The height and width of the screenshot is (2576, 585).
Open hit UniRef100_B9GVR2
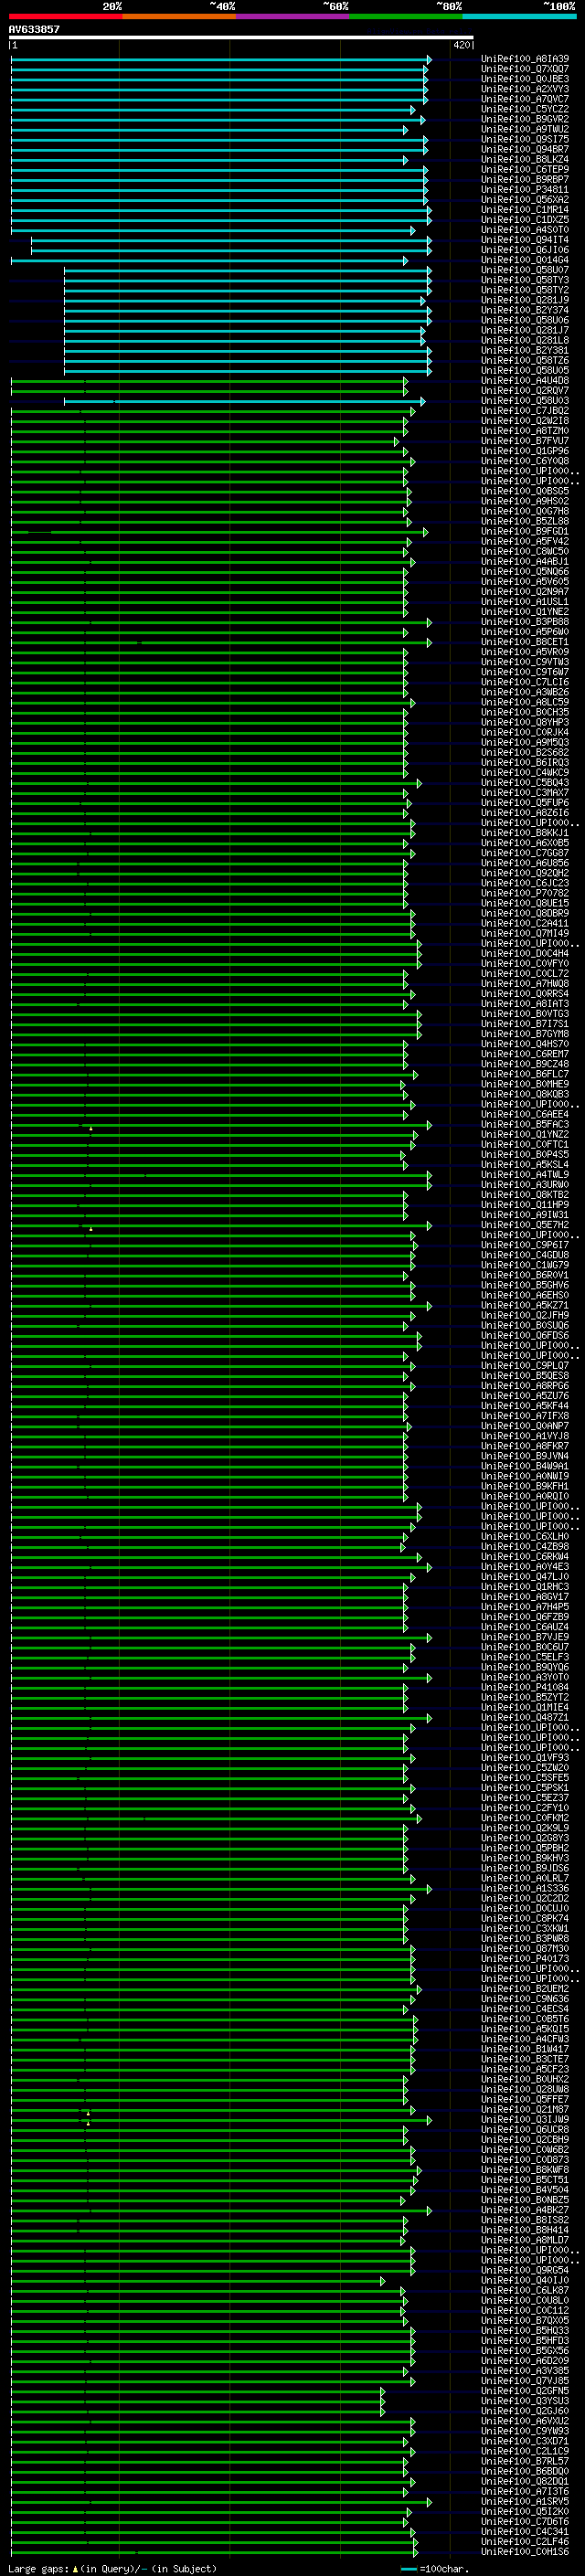(x=525, y=119)
